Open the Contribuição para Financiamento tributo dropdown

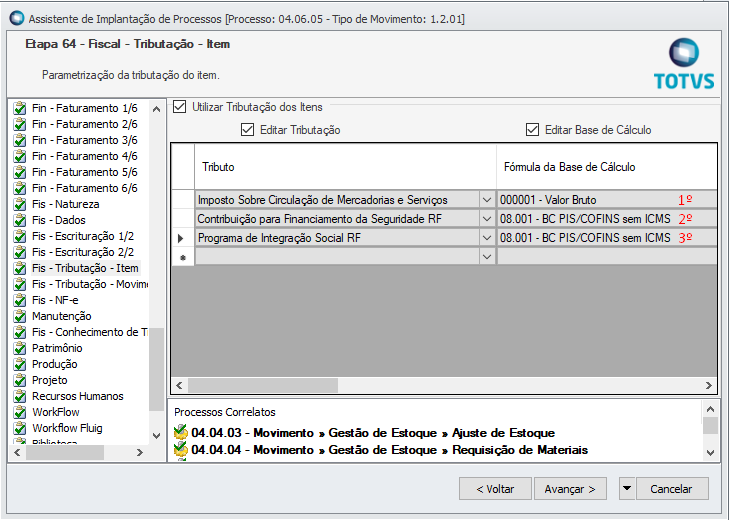tap(487, 219)
